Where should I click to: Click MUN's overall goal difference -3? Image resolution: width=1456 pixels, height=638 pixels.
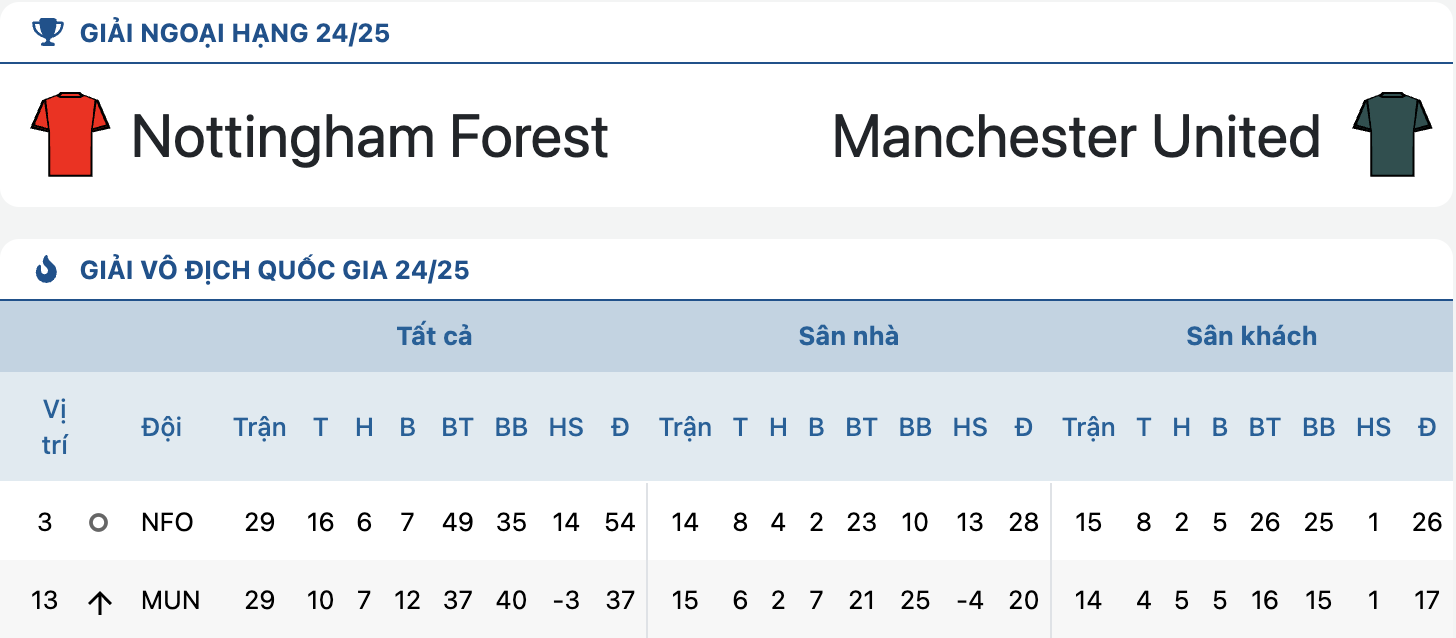click(566, 601)
